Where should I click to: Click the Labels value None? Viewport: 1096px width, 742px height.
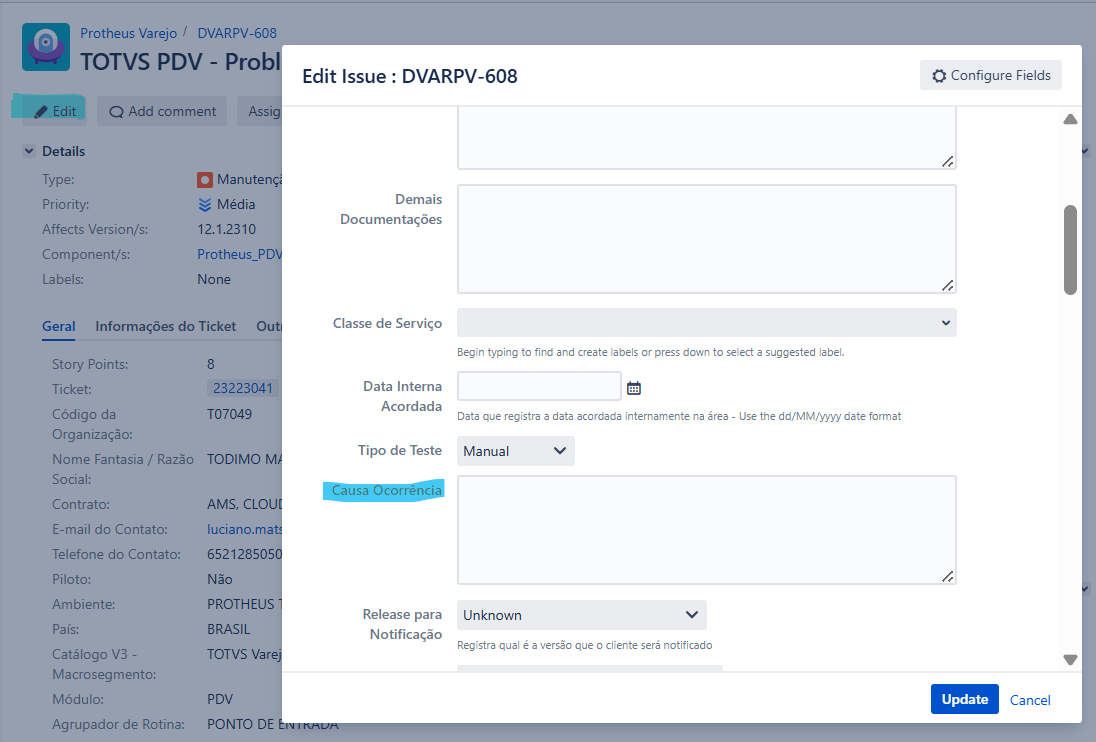pyautogui.click(x=214, y=279)
